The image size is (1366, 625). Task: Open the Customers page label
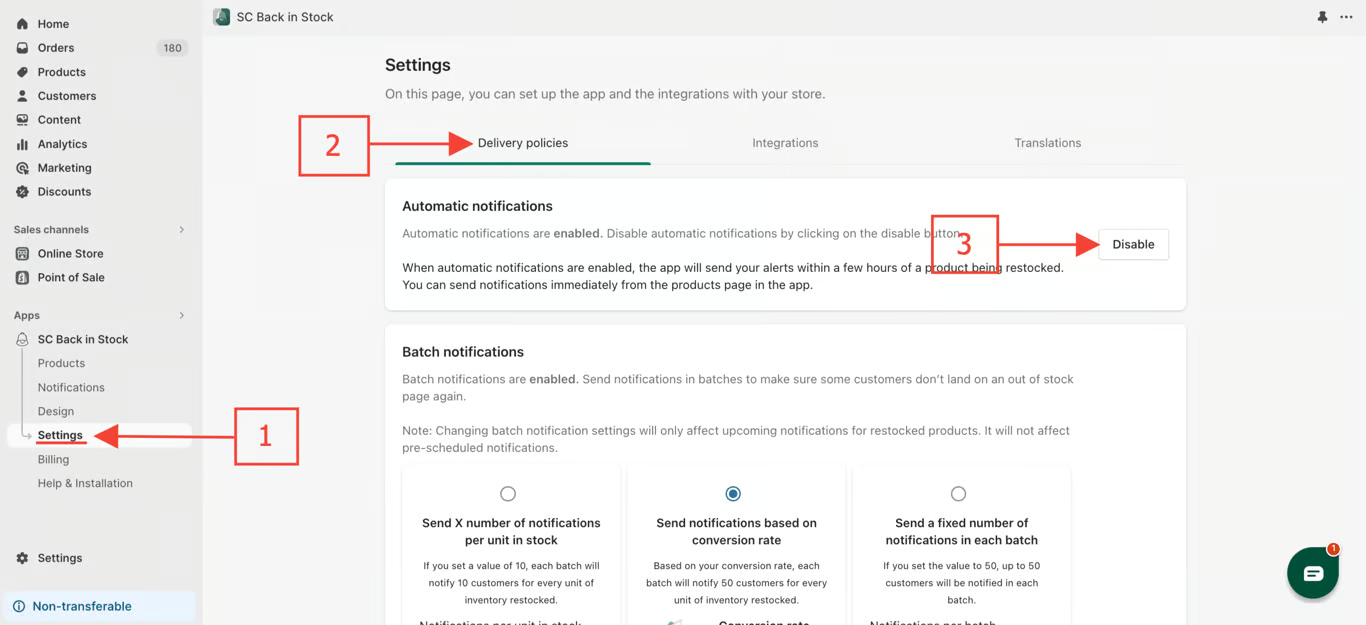coord(67,96)
